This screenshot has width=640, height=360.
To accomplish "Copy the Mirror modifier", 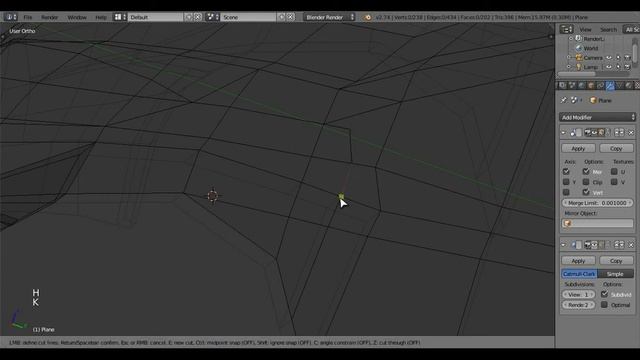I will pyautogui.click(x=616, y=149).
